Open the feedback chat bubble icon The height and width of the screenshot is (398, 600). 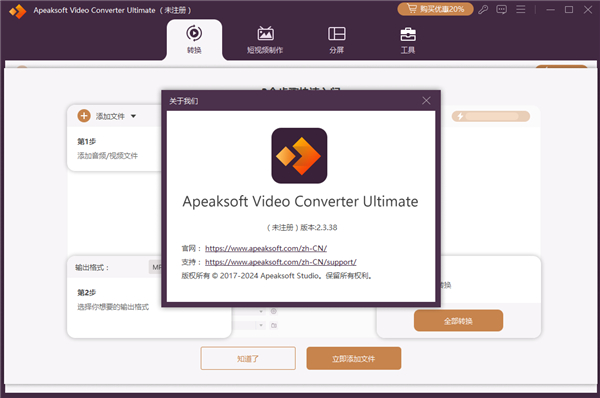(502, 9)
